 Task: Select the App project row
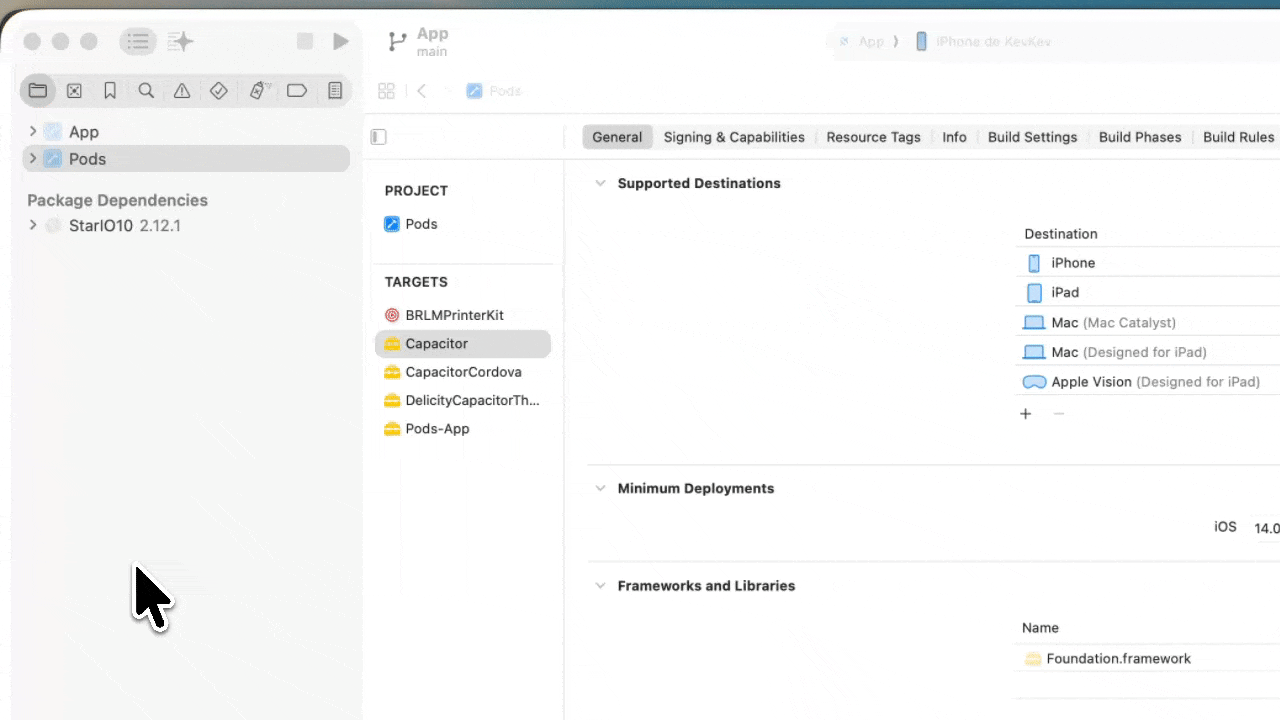pyautogui.click(x=186, y=132)
